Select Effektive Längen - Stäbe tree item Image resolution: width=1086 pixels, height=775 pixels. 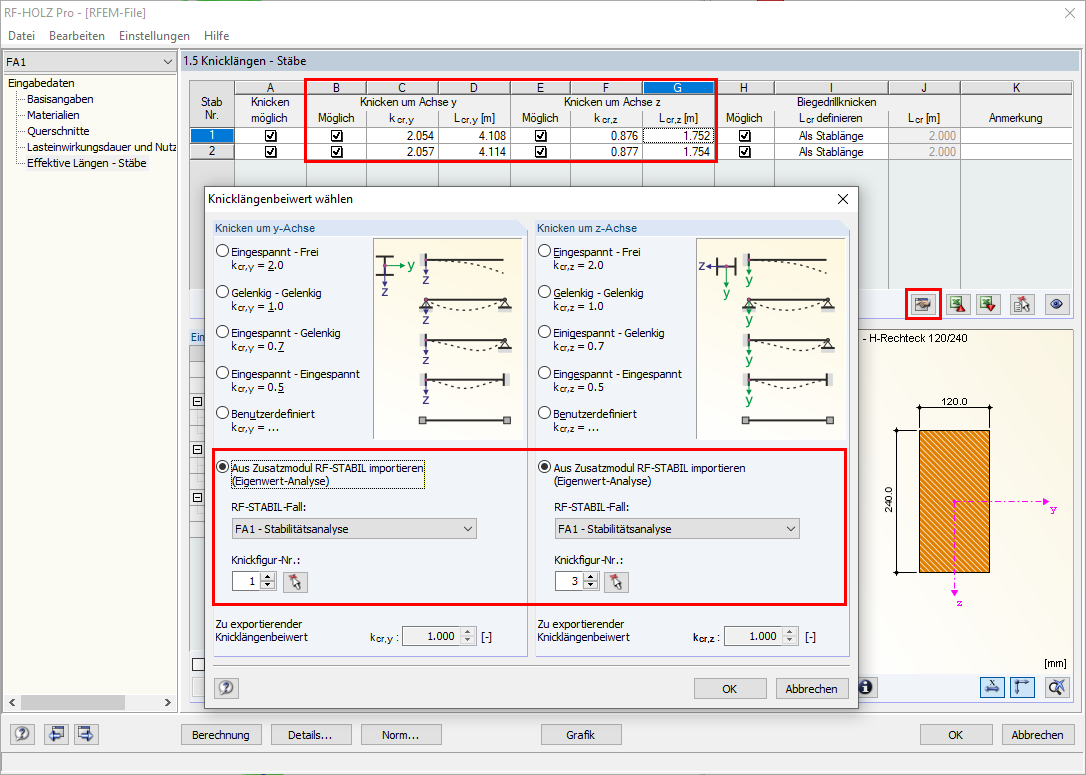[x=87, y=163]
